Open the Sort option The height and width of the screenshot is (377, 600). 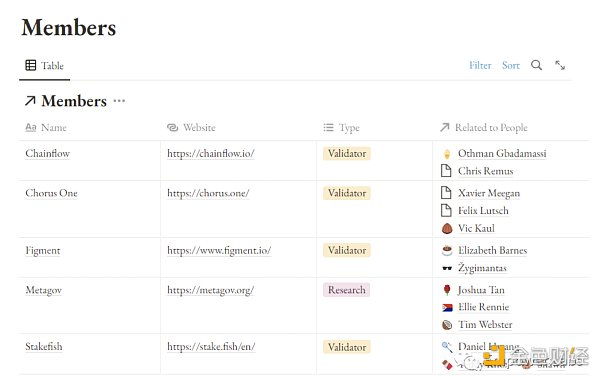[510, 65]
